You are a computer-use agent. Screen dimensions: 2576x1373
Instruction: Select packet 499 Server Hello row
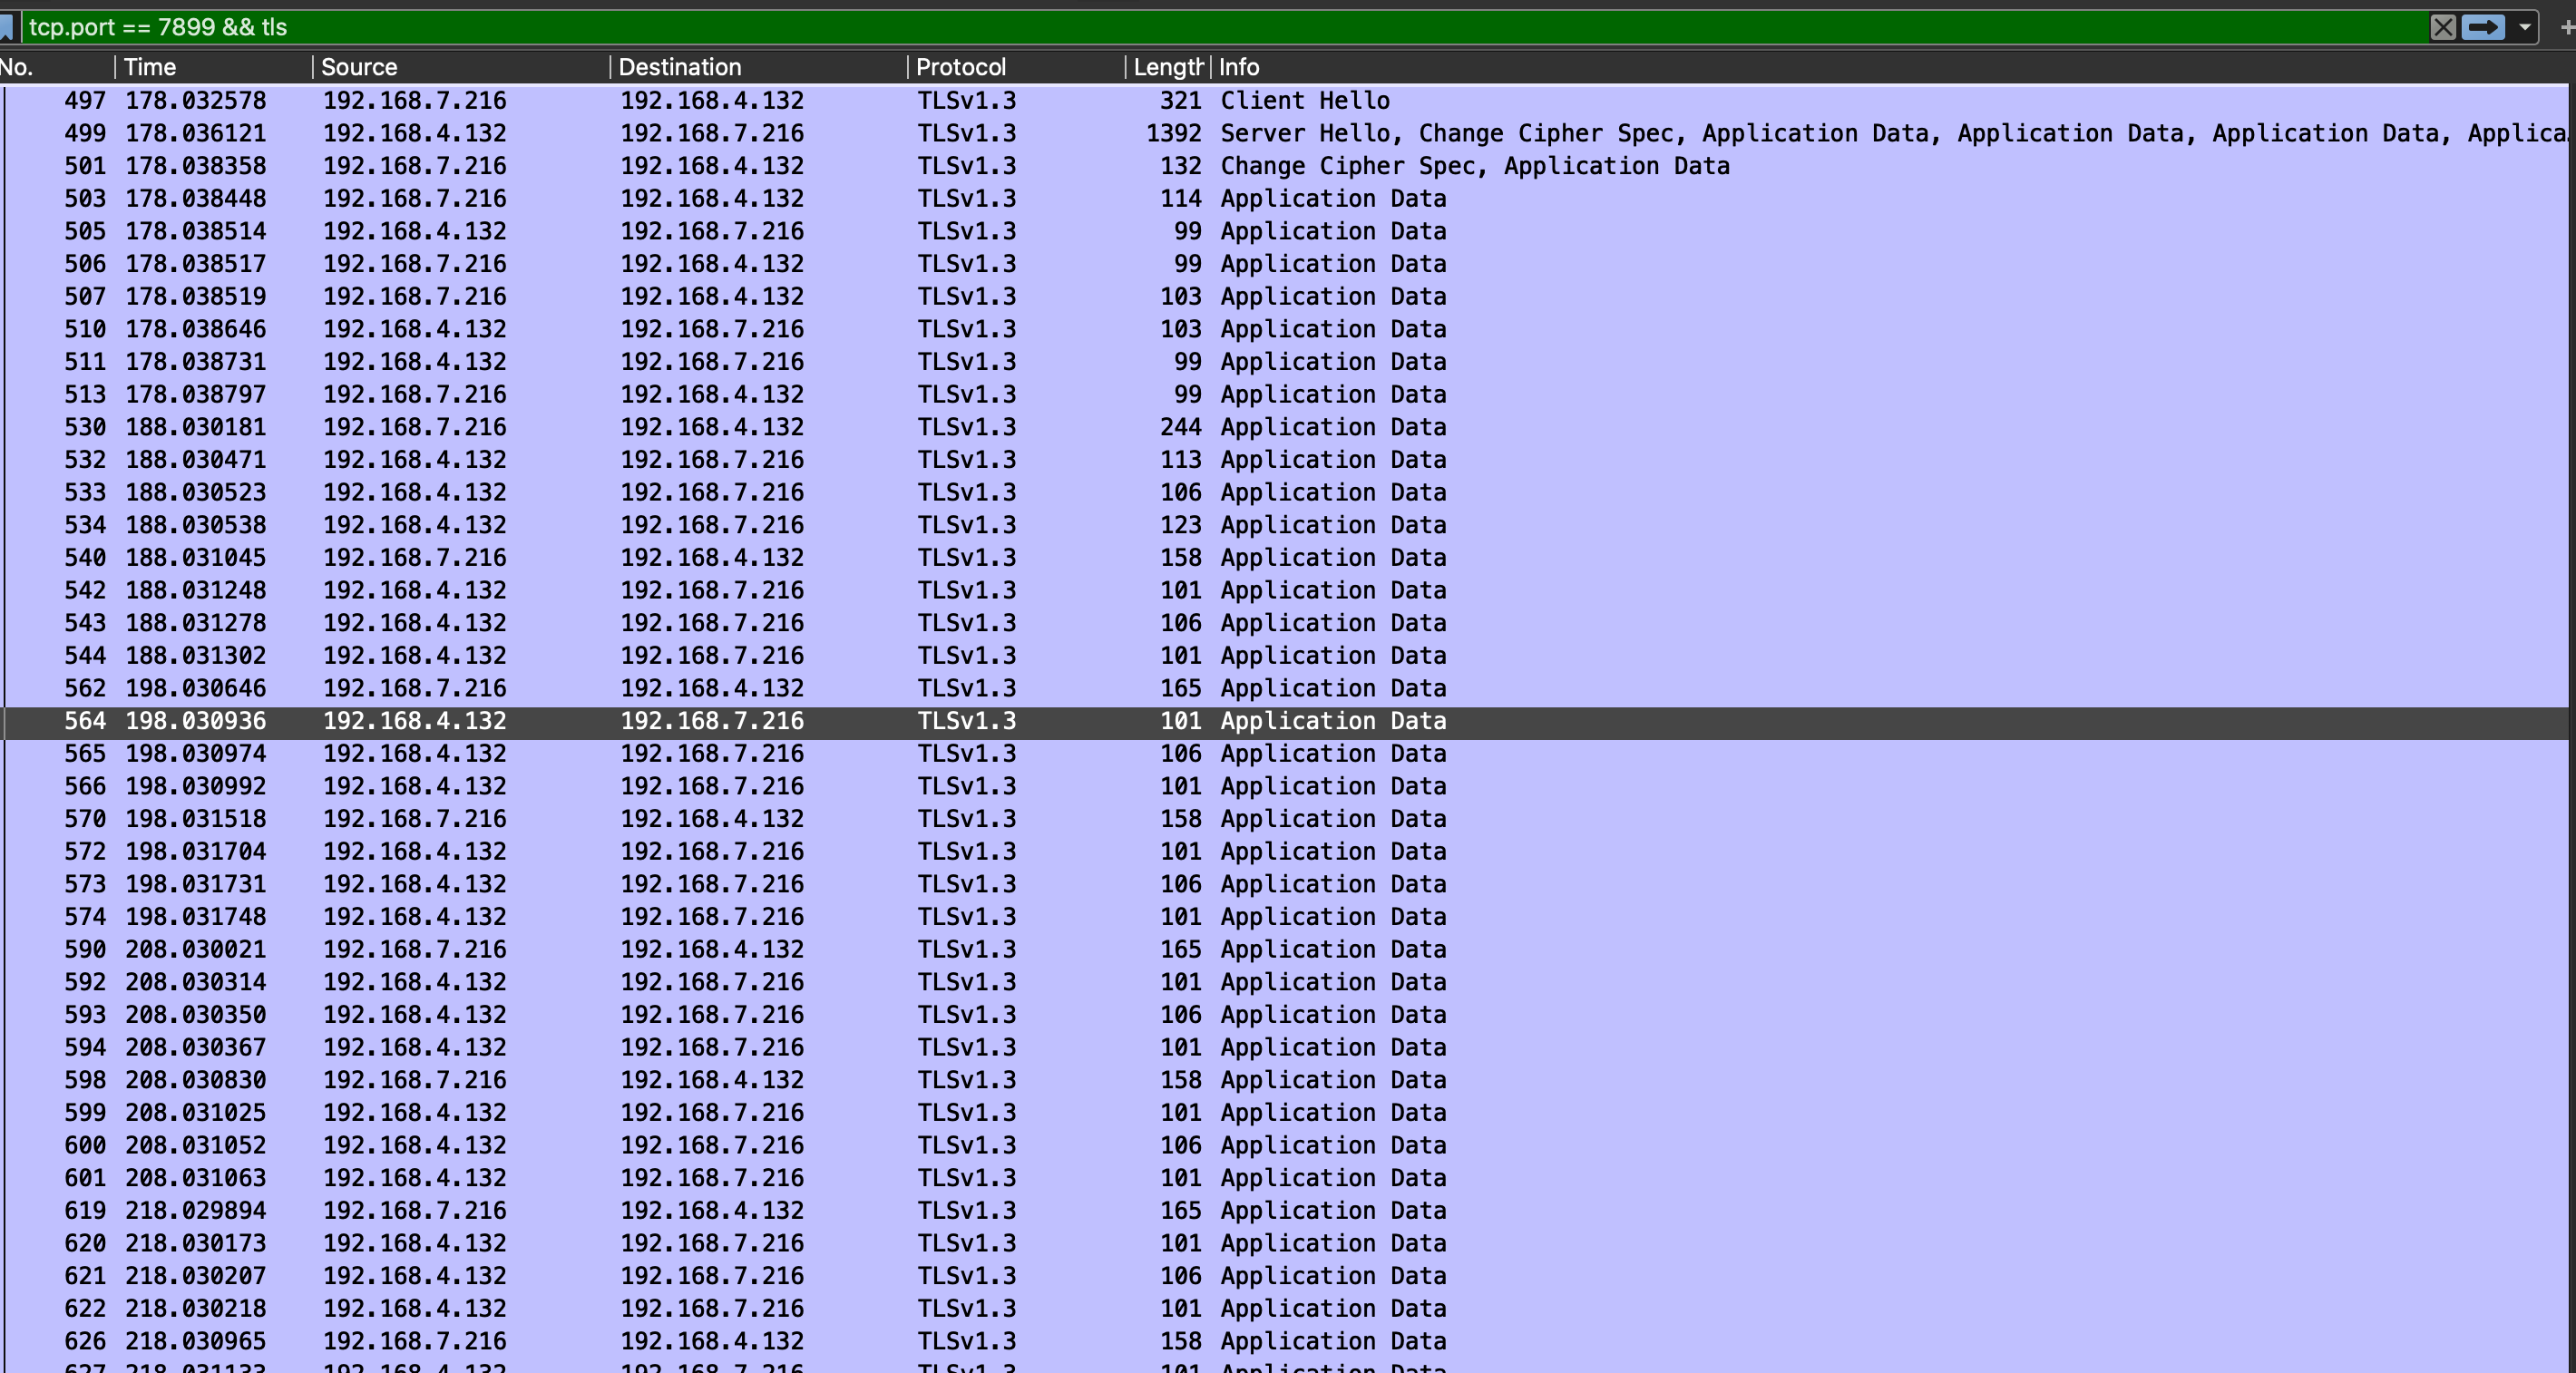point(1286,133)
